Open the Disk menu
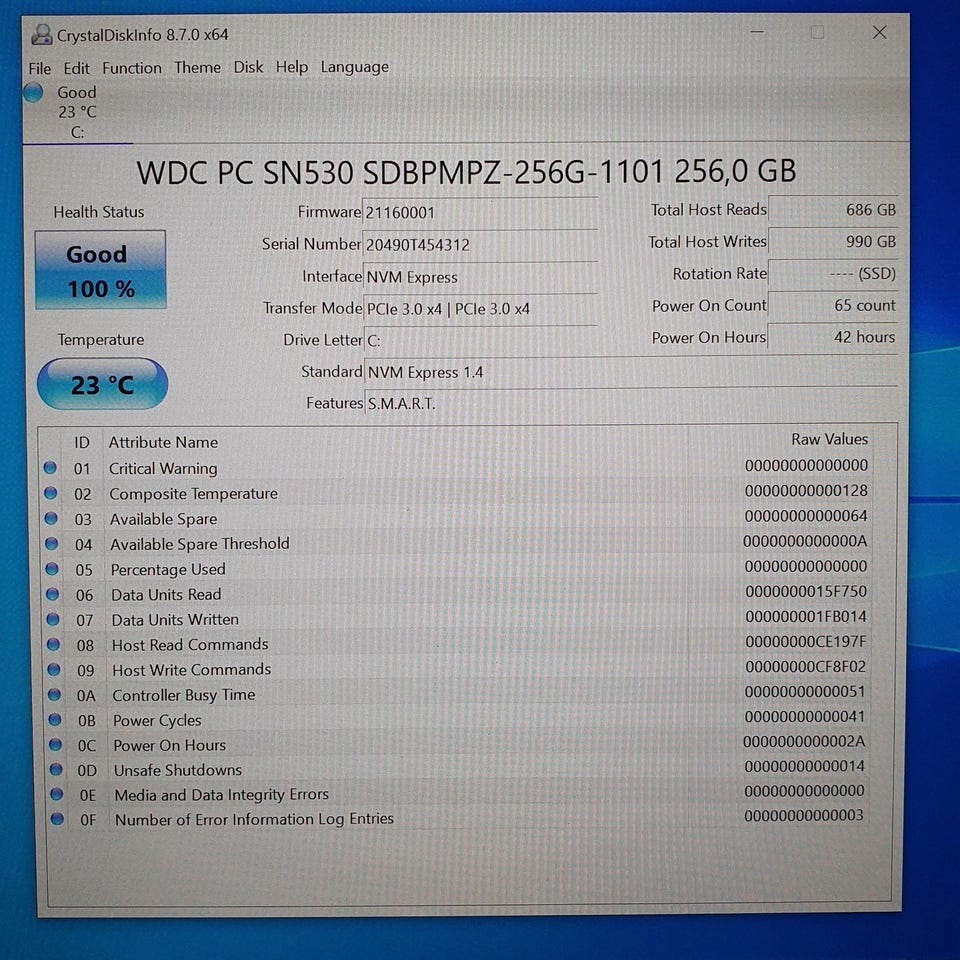Screen dimensions: 960x960 248,67
